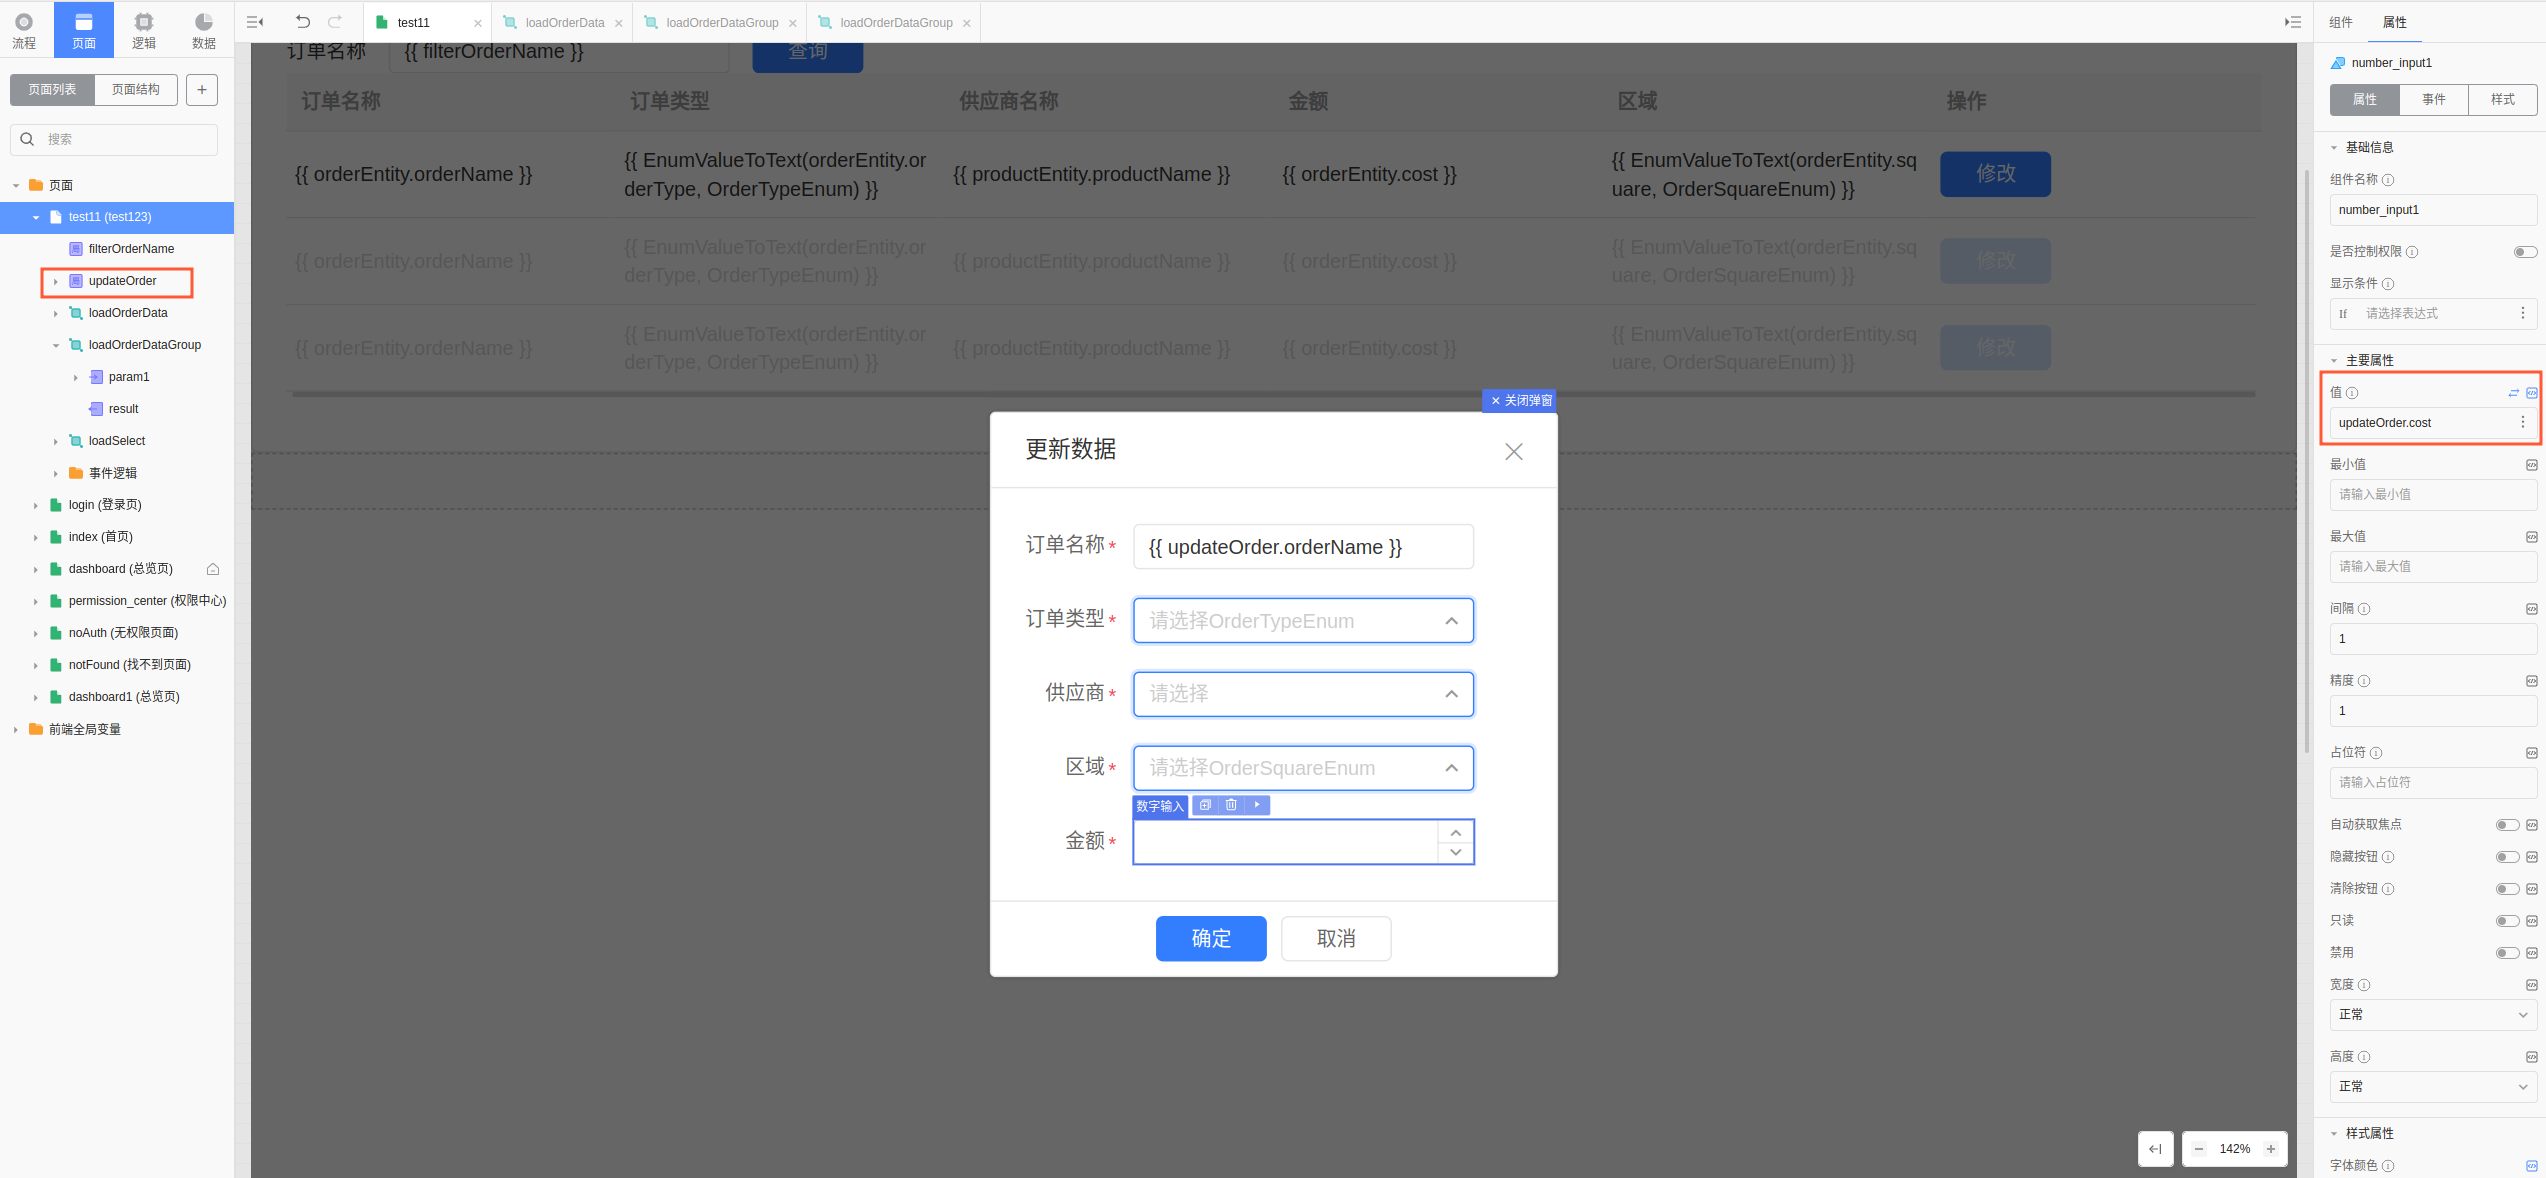This screenshot has height=1178, width=2546.
Task: Open expression editor icon for 最小值
Action: click(x=2532, y=465)
